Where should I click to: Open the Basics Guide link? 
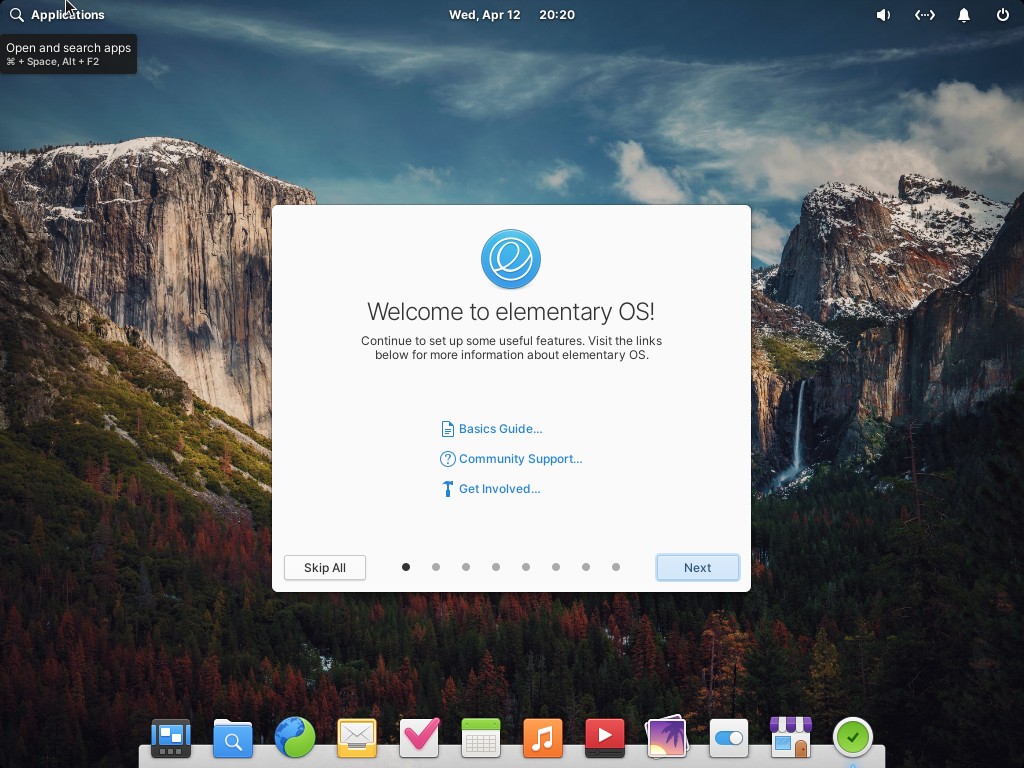pyautogui.click(x=492, y=428)
